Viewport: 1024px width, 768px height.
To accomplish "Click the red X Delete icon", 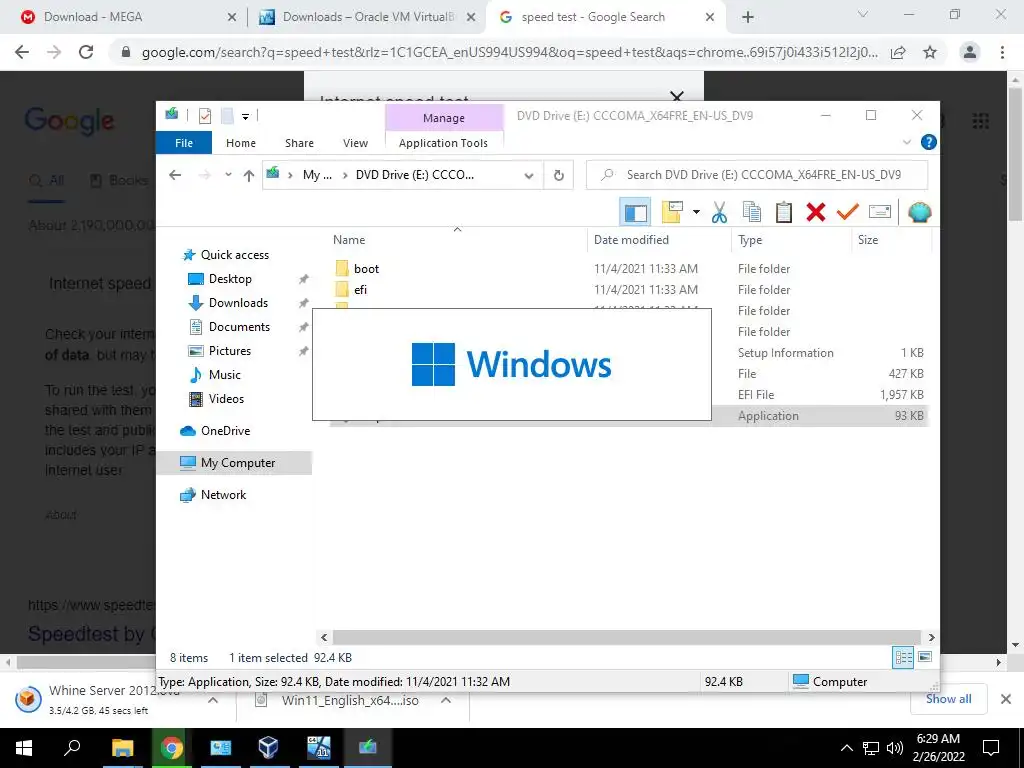I will click(816, 212).
